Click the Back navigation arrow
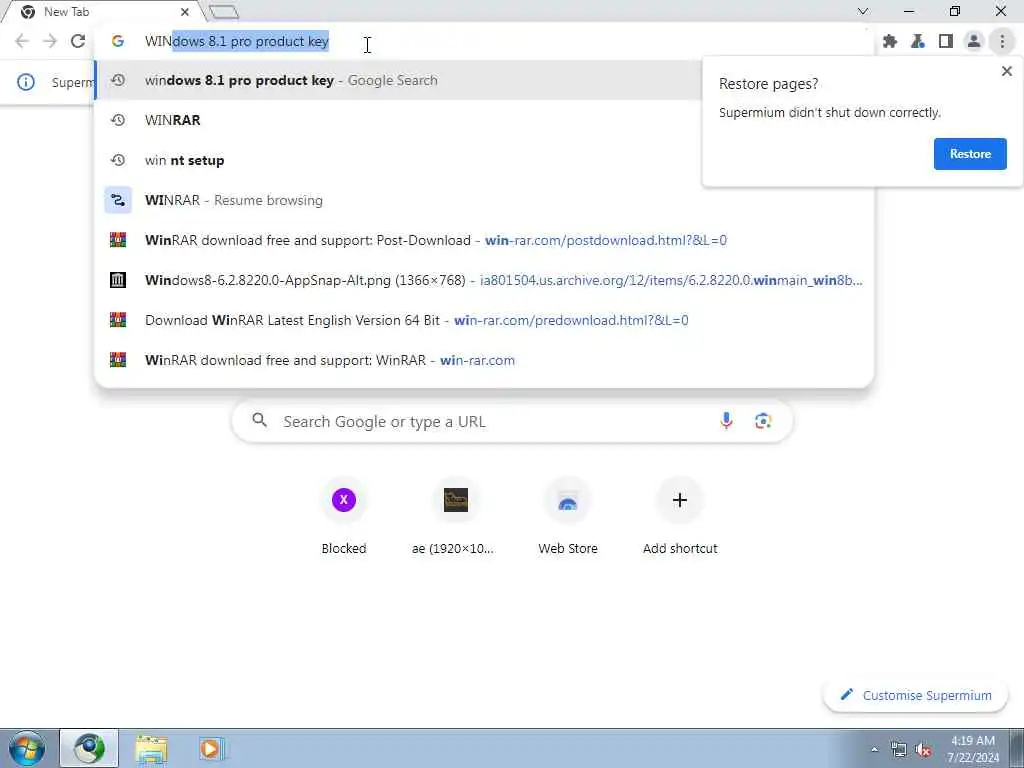This screenshot has height=768, width=1024. (x=22, y=41)
